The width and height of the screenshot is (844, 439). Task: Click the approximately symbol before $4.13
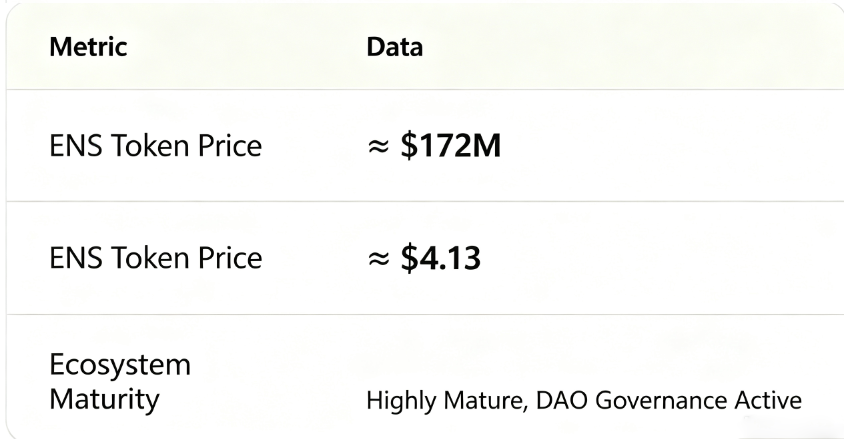378,258
